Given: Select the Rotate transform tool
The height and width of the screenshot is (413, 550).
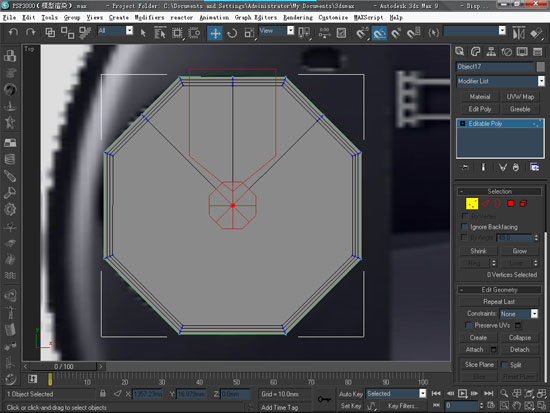Looking at the screenshot, I should click(x=232, y=33).
